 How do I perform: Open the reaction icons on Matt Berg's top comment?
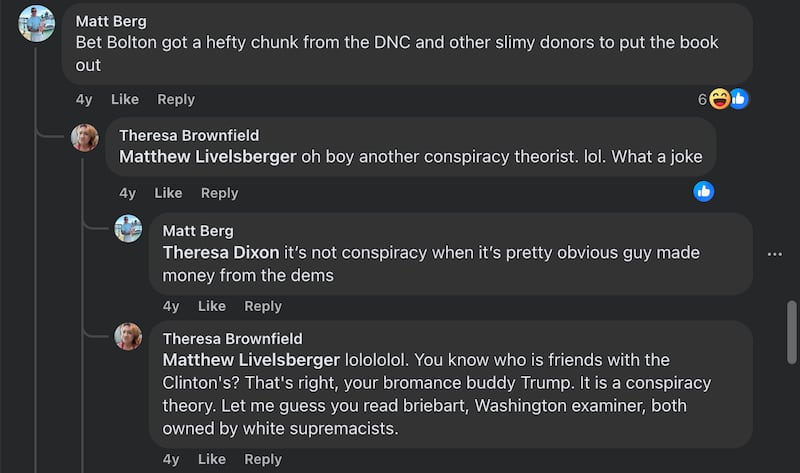click(728, 99)
